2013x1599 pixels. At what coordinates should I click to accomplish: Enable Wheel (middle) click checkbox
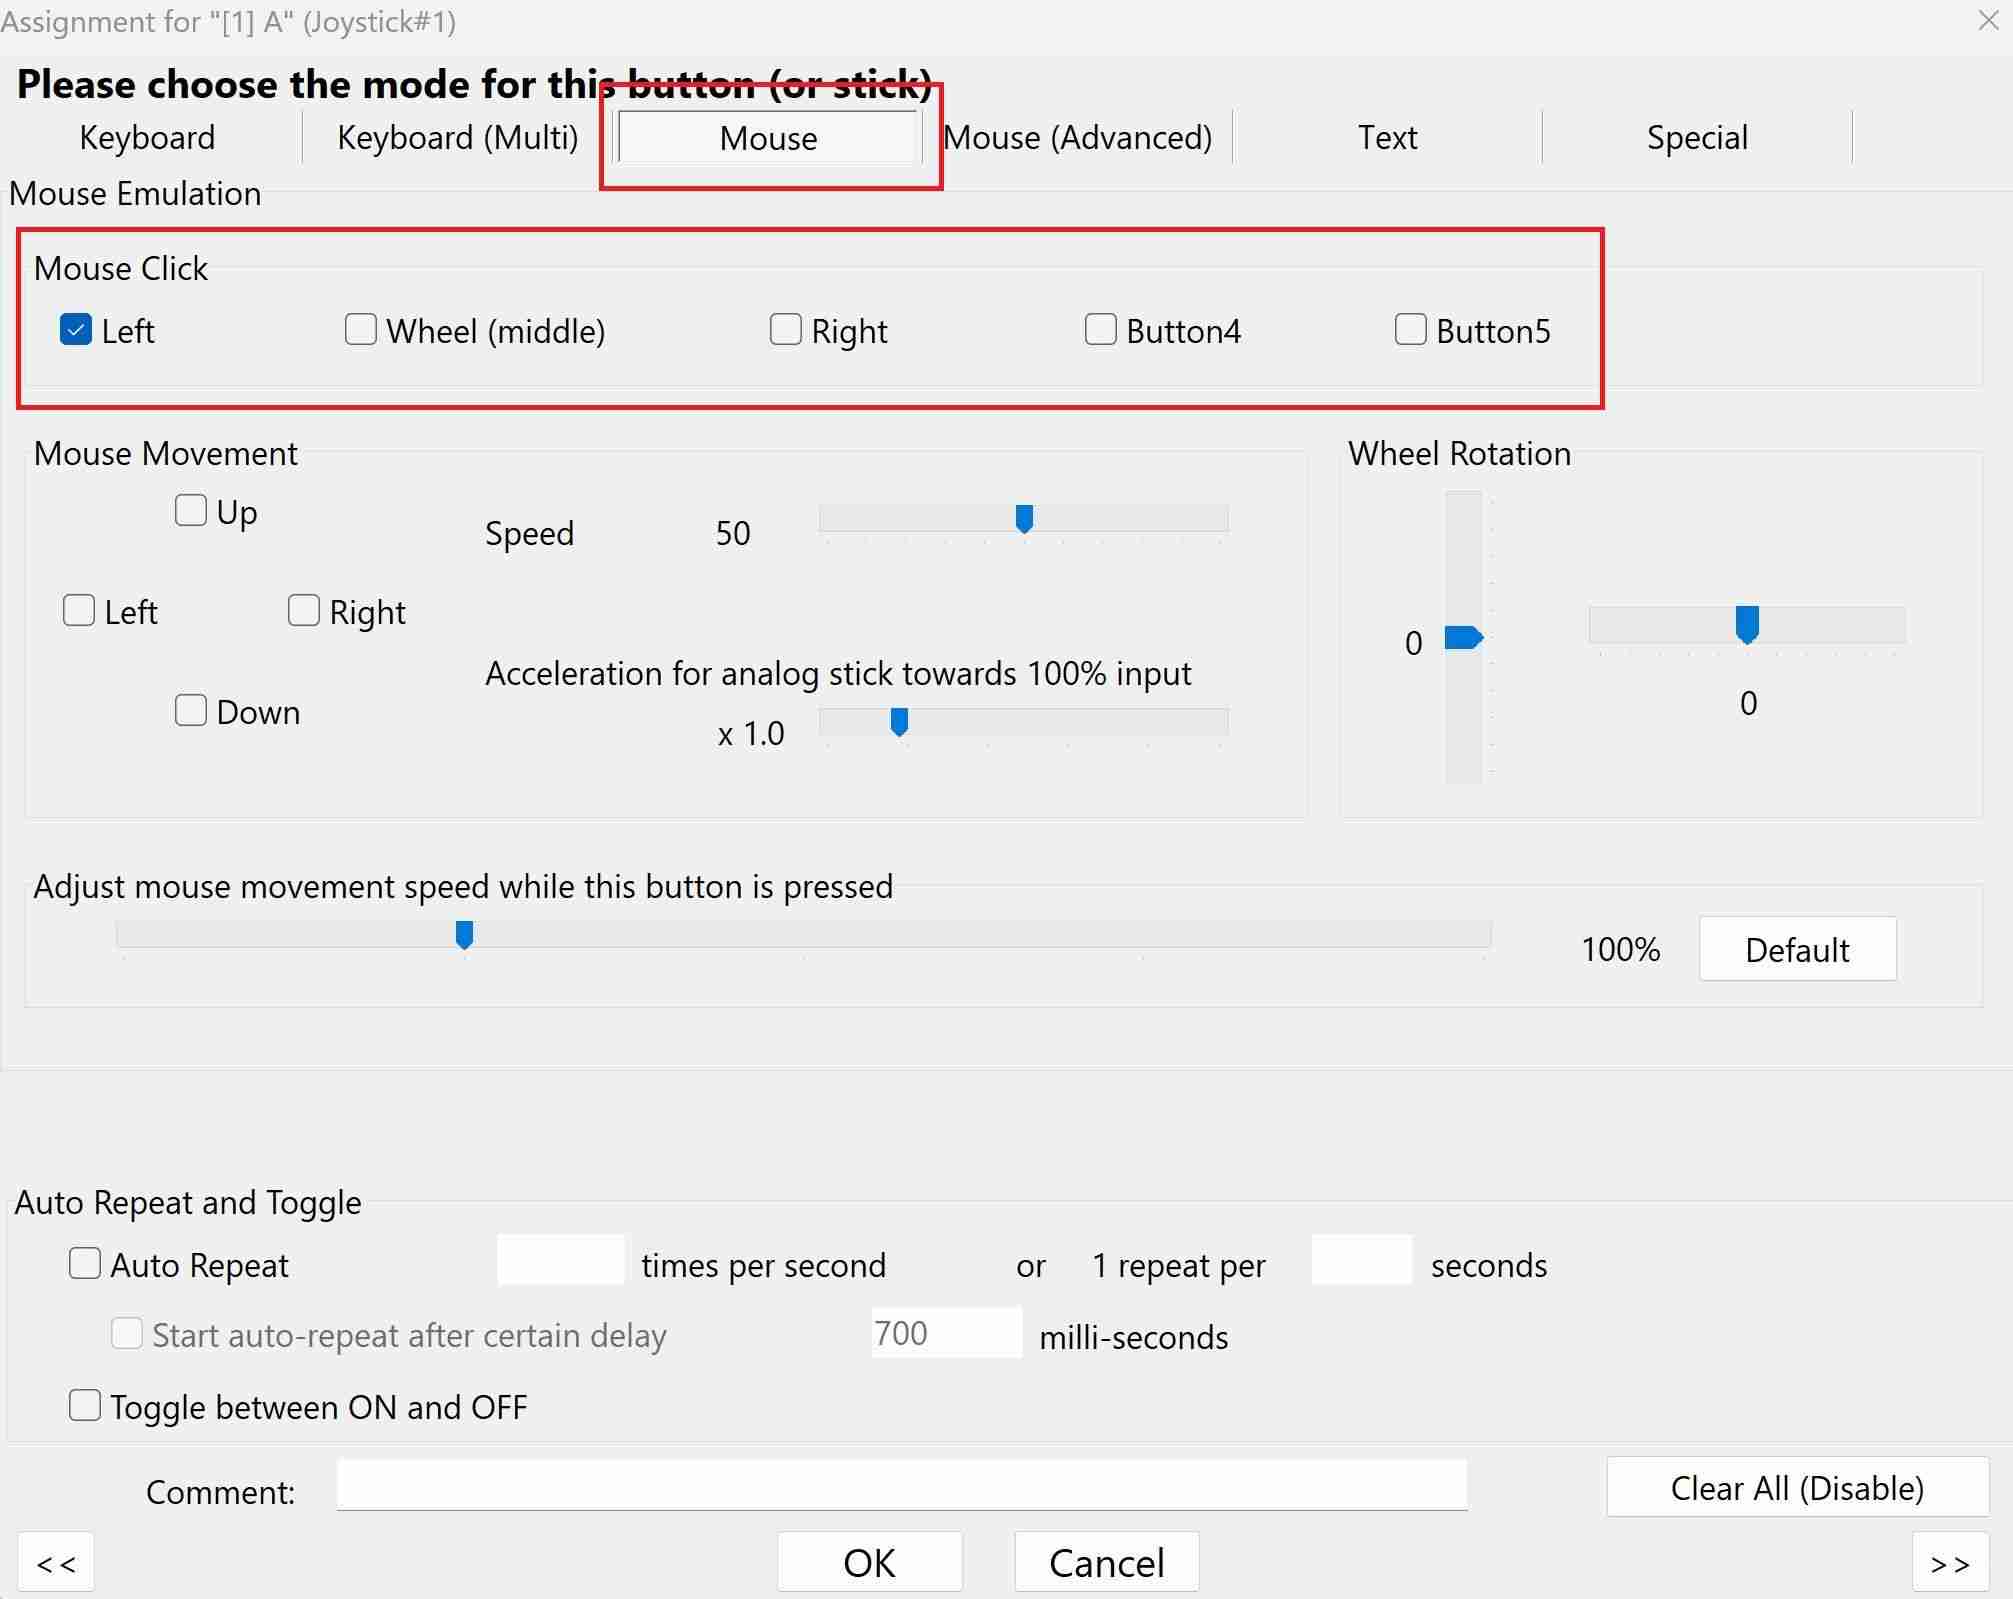pyautogui.click(x=360, y=330)
